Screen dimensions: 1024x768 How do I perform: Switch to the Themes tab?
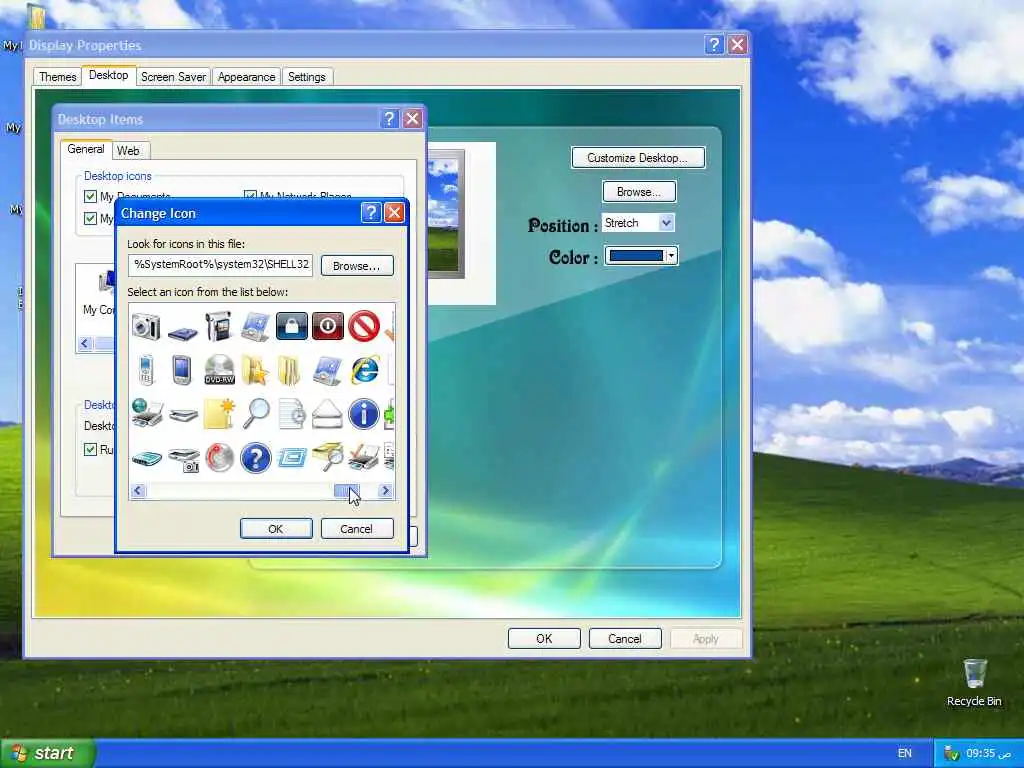click(x=57, y=77)
